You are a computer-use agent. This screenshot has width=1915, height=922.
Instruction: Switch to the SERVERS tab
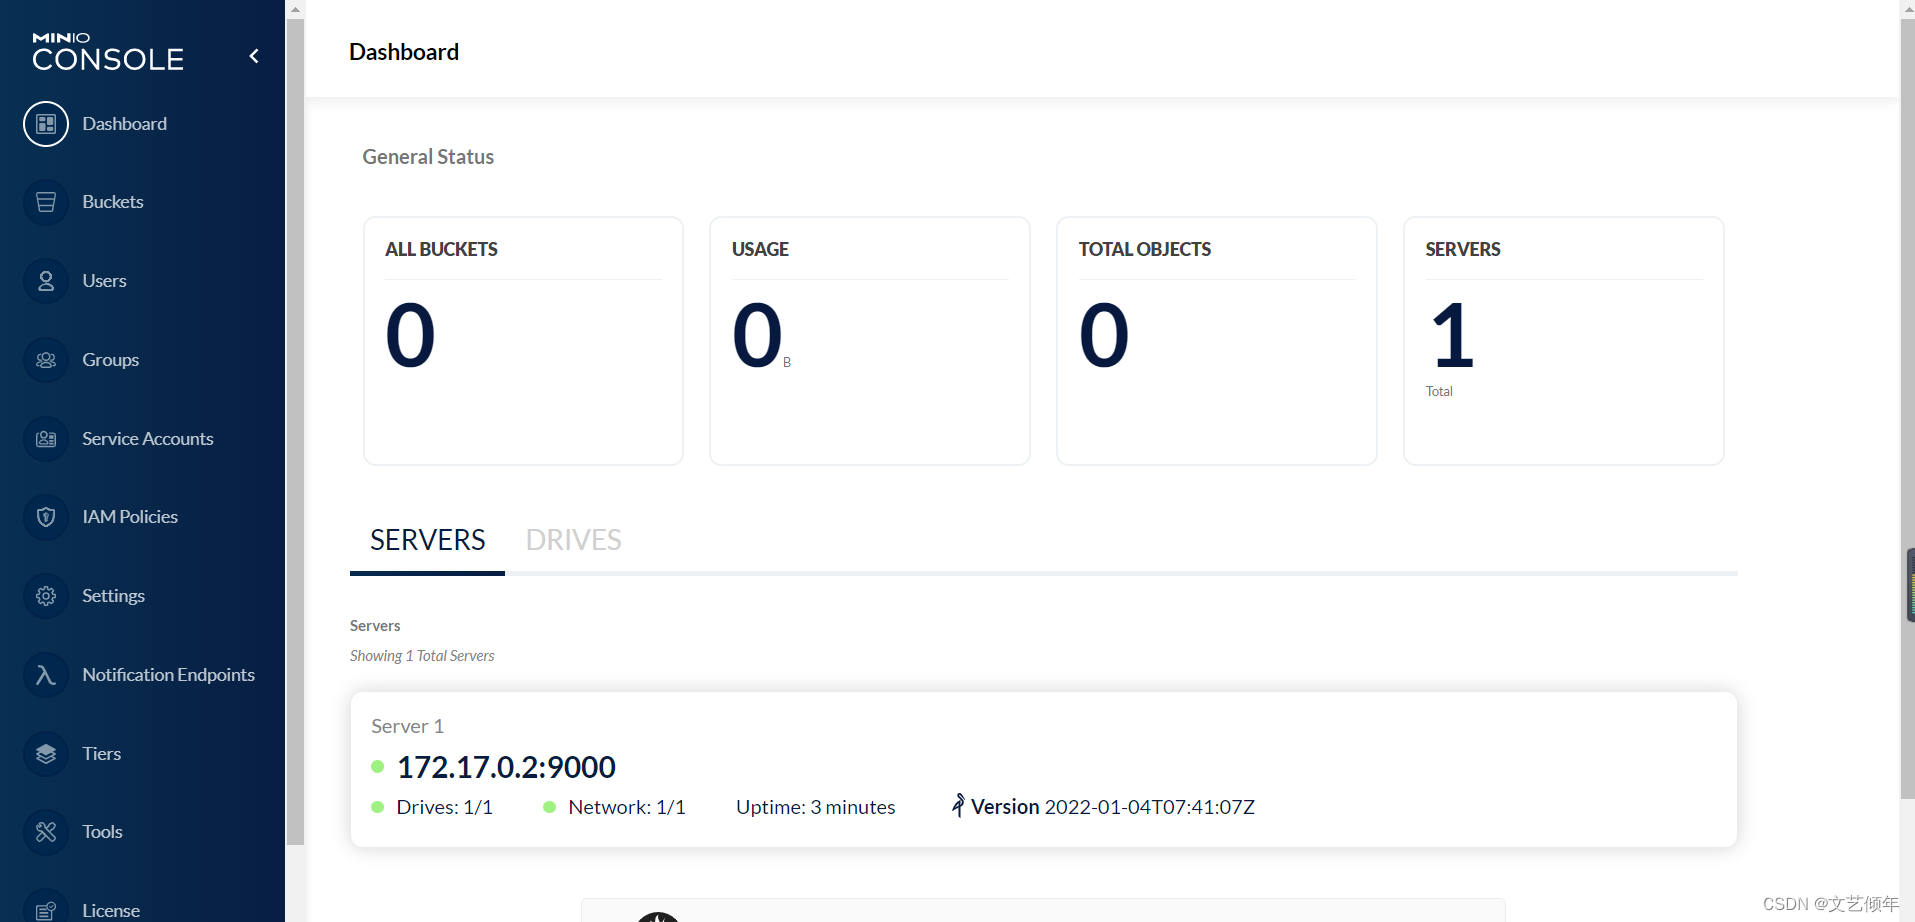coord(427,541)
